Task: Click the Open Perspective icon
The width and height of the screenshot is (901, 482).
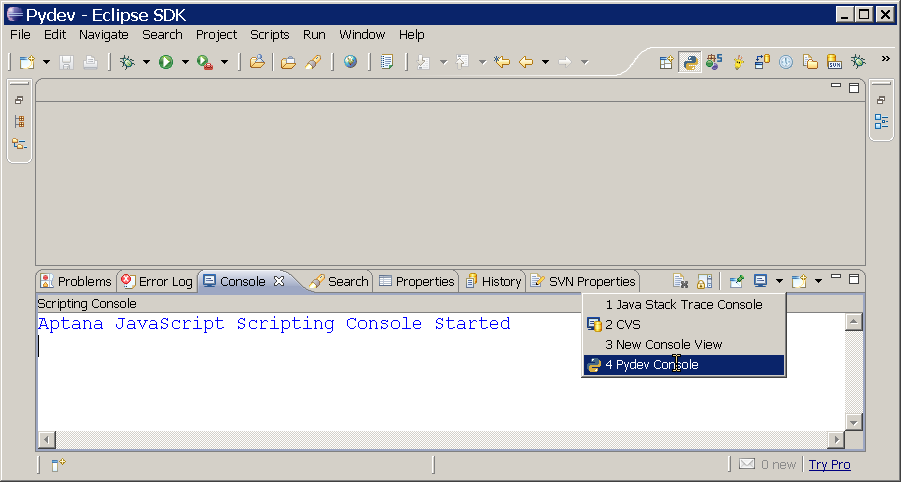Action: point(666,62)
